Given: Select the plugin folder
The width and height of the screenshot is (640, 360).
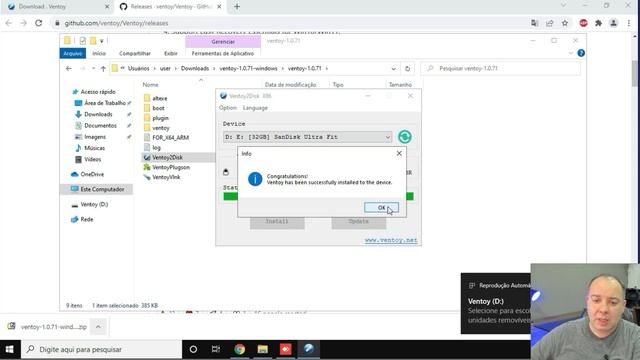Looking at the screenshot, I should (160, 118).
